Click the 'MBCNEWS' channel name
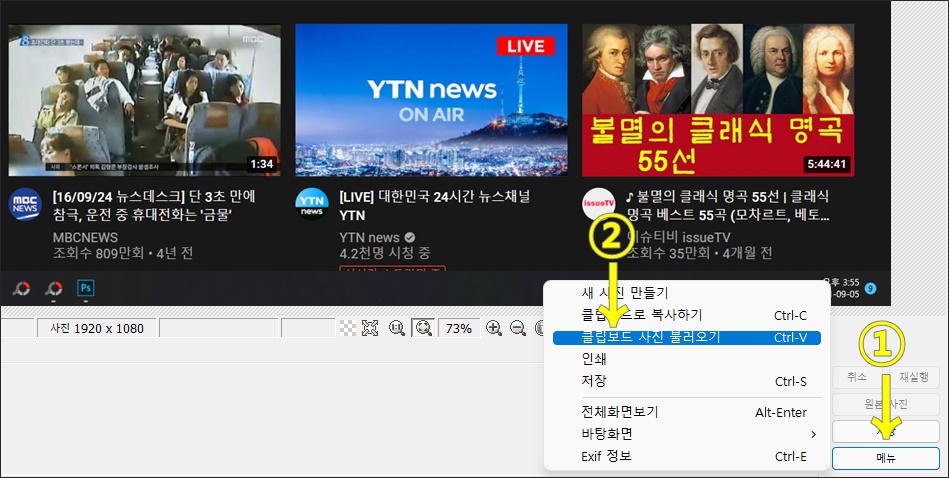Viewport: 949px width, 478px height. (85, 237)
